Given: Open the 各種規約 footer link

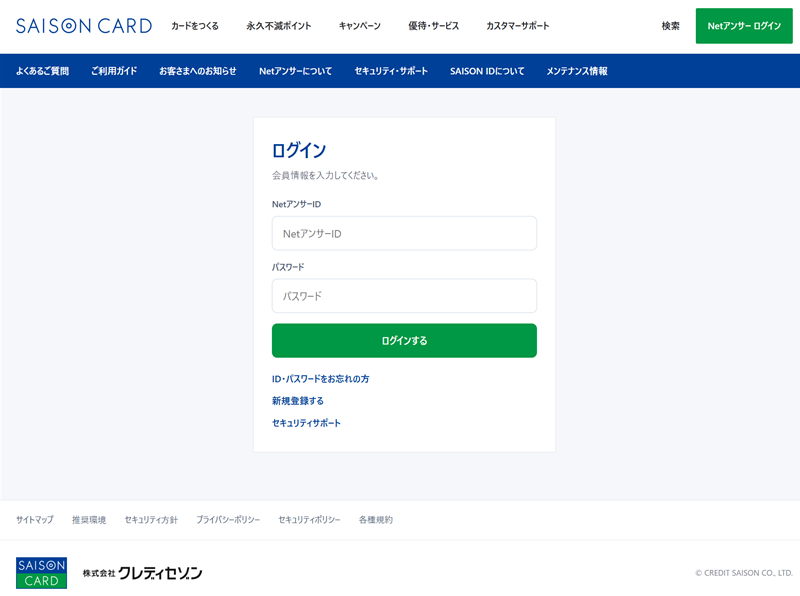Looking at the screenshot, I should pyautogui.click(x=376, y=519).
